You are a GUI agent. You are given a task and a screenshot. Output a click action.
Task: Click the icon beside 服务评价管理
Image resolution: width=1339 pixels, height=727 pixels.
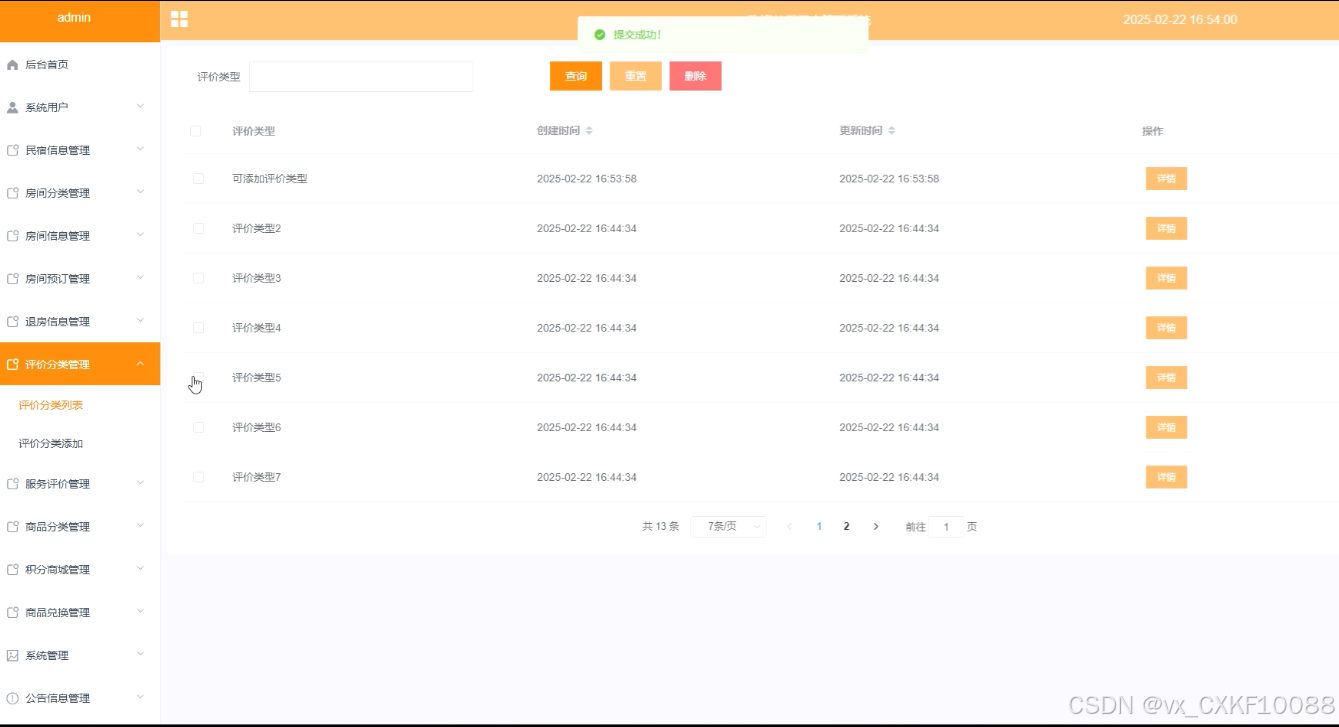pyautogui.click(x=12, y=484)
